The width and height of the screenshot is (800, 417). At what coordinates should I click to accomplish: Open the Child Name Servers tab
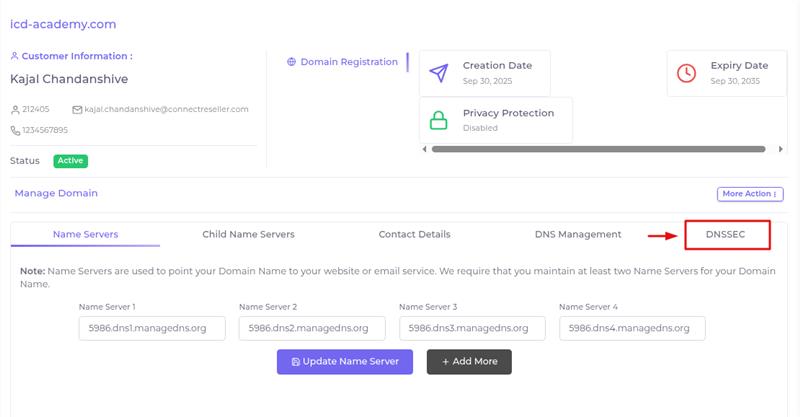[248, 235]
